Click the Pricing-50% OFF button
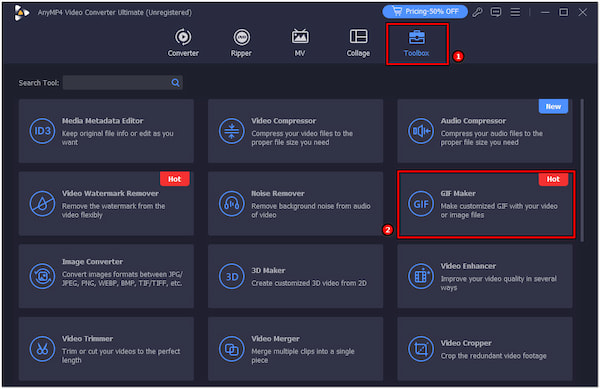 tap(425, 11)
